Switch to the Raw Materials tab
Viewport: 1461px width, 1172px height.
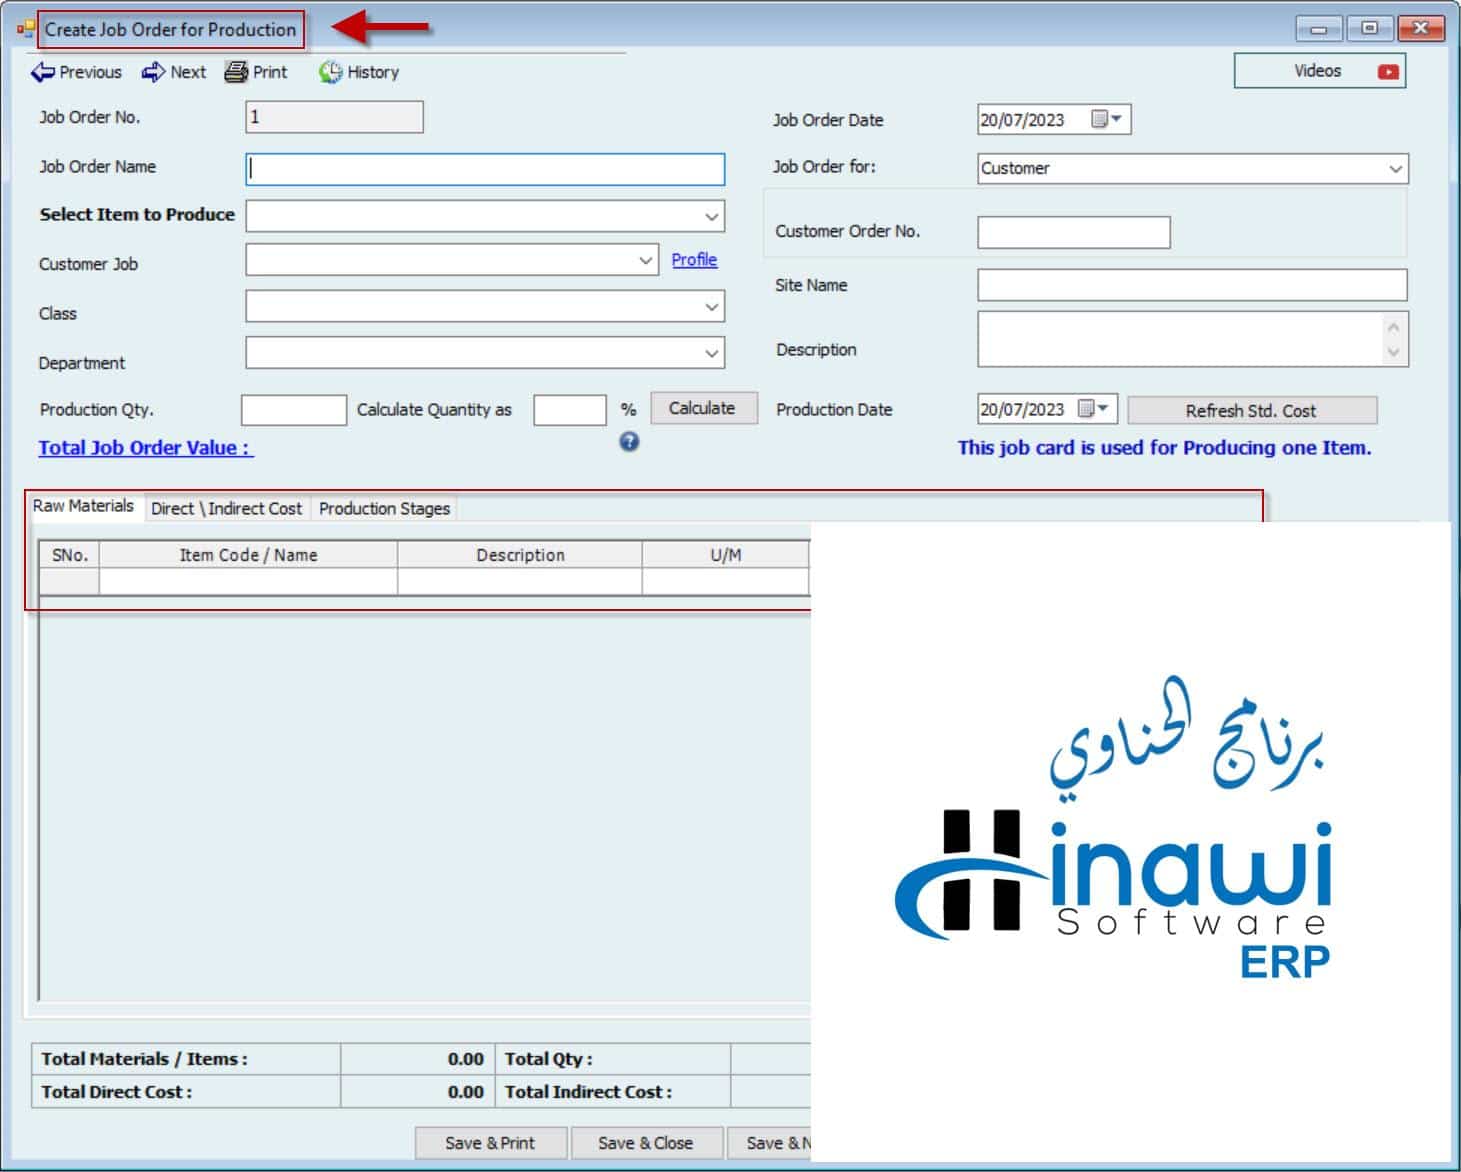[84, 506]
